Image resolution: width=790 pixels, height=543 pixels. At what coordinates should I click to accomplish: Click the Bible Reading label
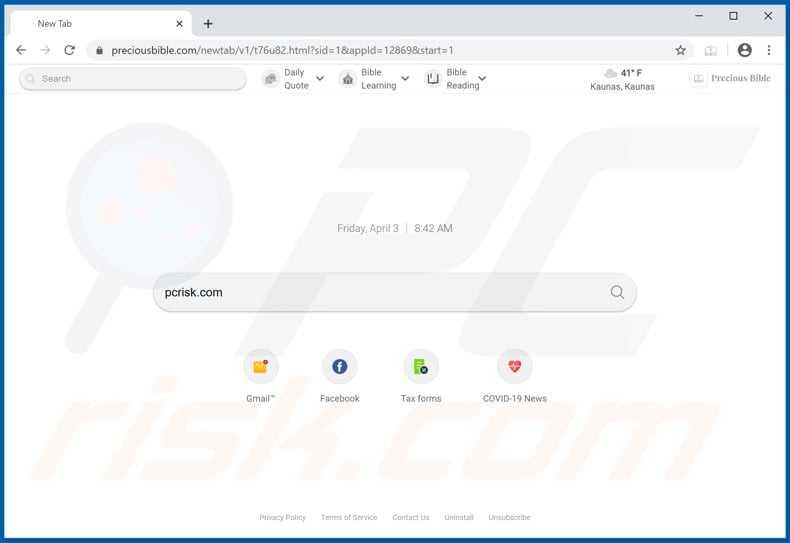click(463, 79)
